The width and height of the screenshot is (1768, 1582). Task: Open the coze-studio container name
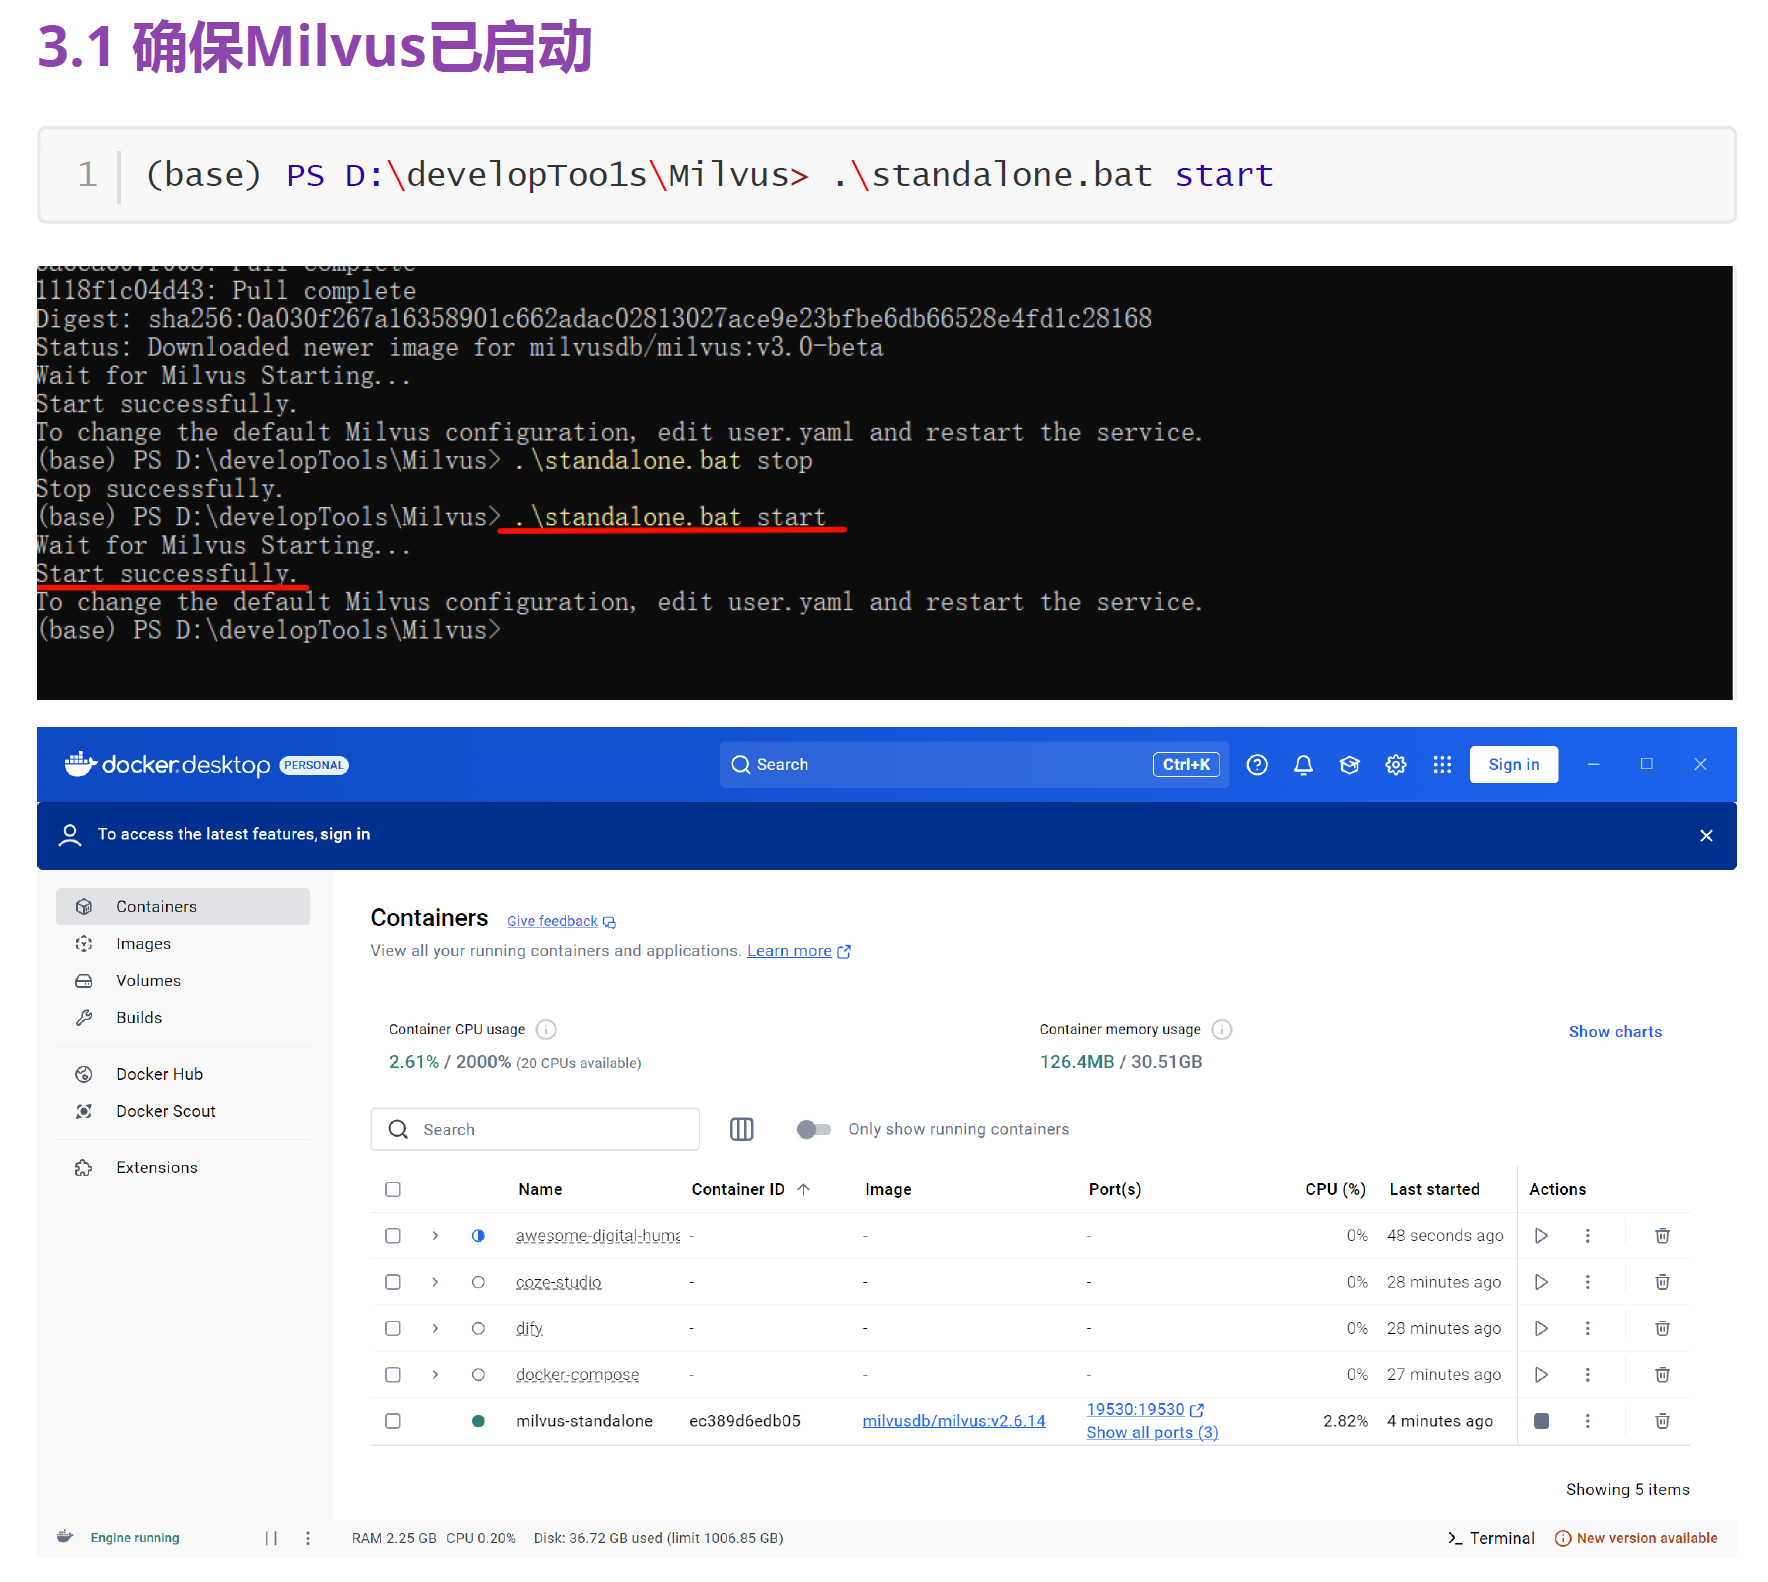pyautogui.click(x=559, y=1282)
